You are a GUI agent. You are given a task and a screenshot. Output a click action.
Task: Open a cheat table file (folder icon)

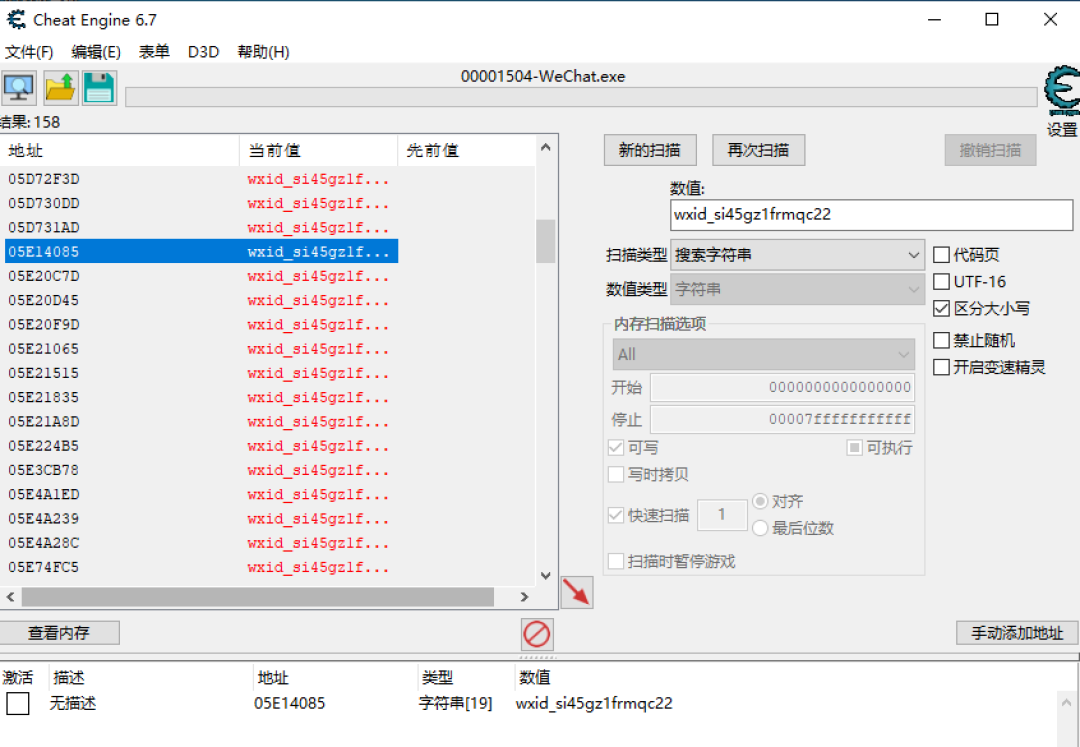(x=60, y=88)
